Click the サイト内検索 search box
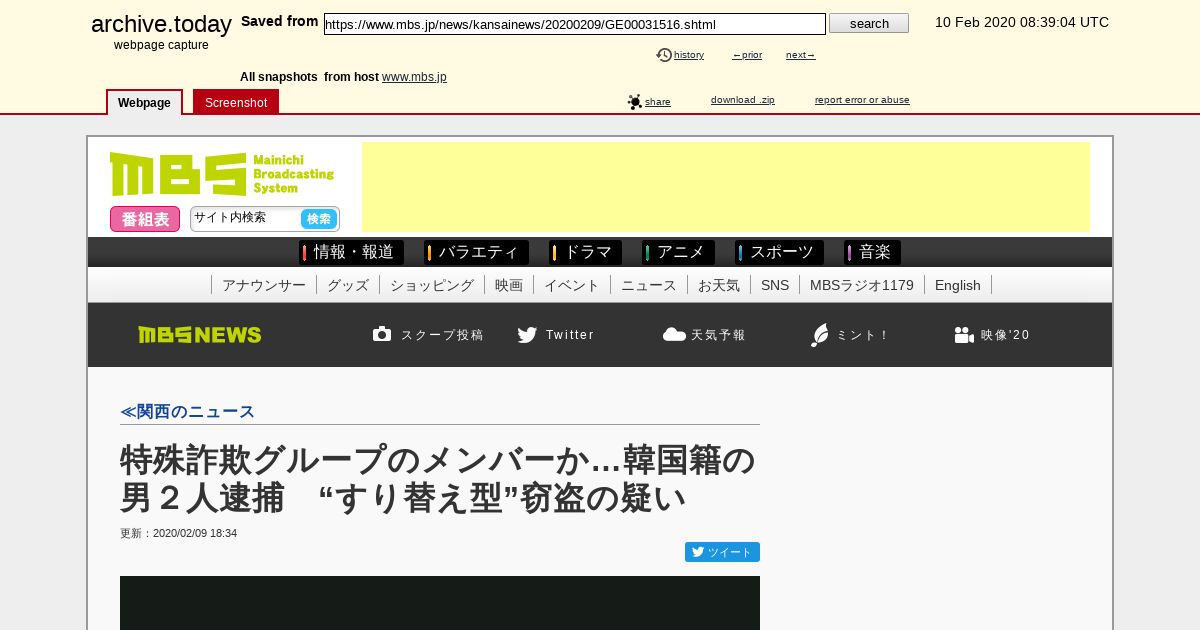Screen dimensions: 1200x630 (245, 218)
